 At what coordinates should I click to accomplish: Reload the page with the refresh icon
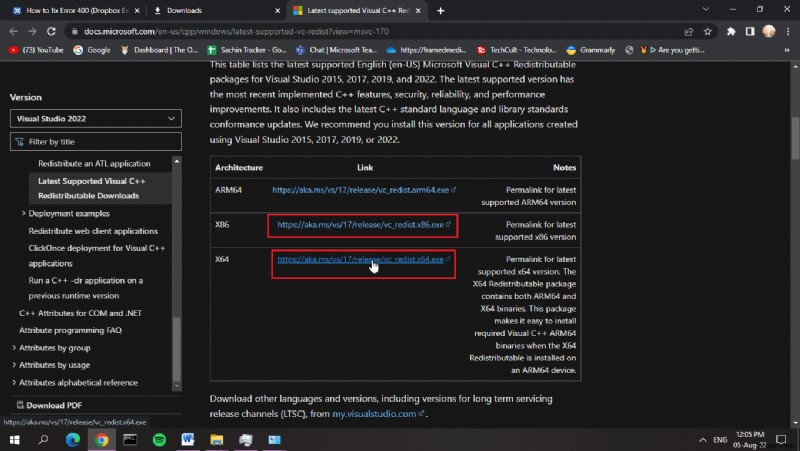pos(51,32)
